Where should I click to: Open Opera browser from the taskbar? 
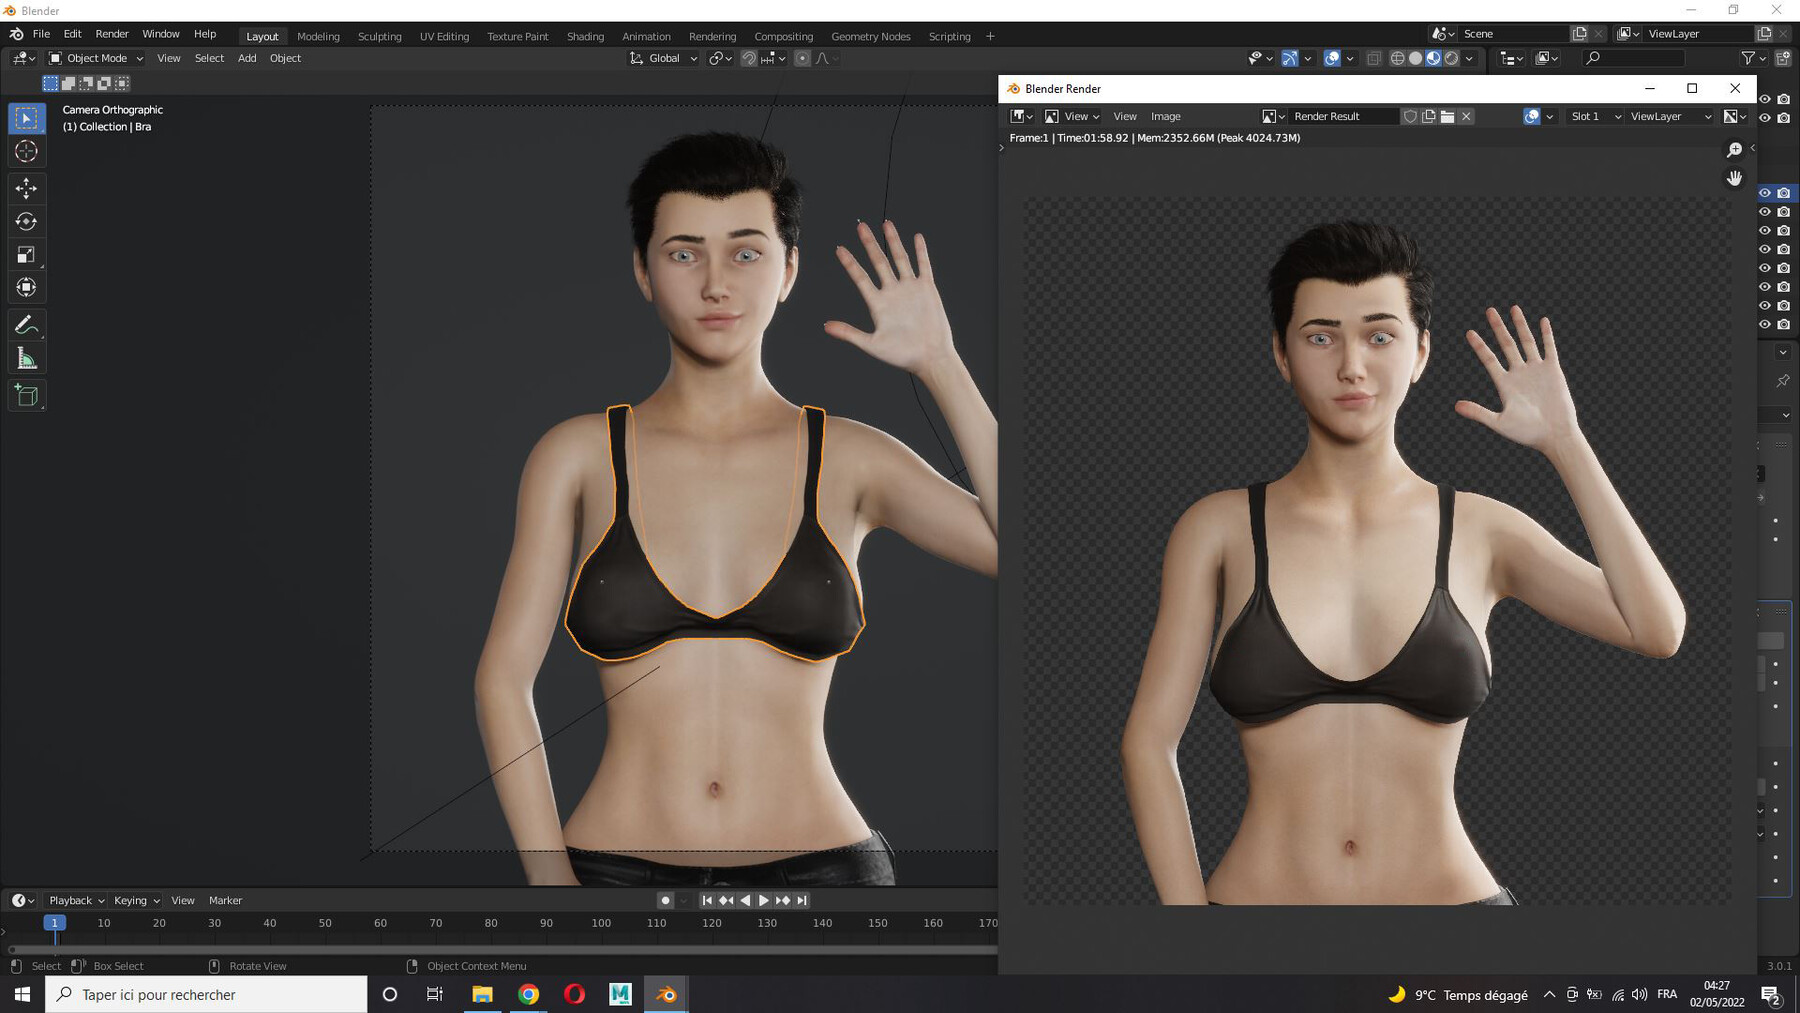pos(574,994)
